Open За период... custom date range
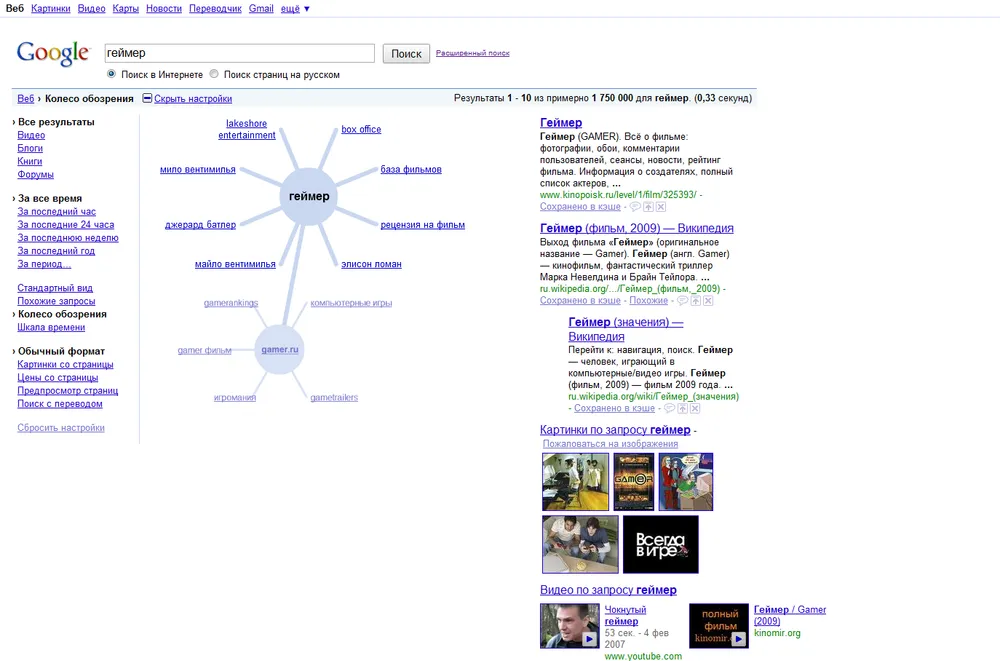The width and height of the screenshot is (1000, 661). [x=44, y=264]
